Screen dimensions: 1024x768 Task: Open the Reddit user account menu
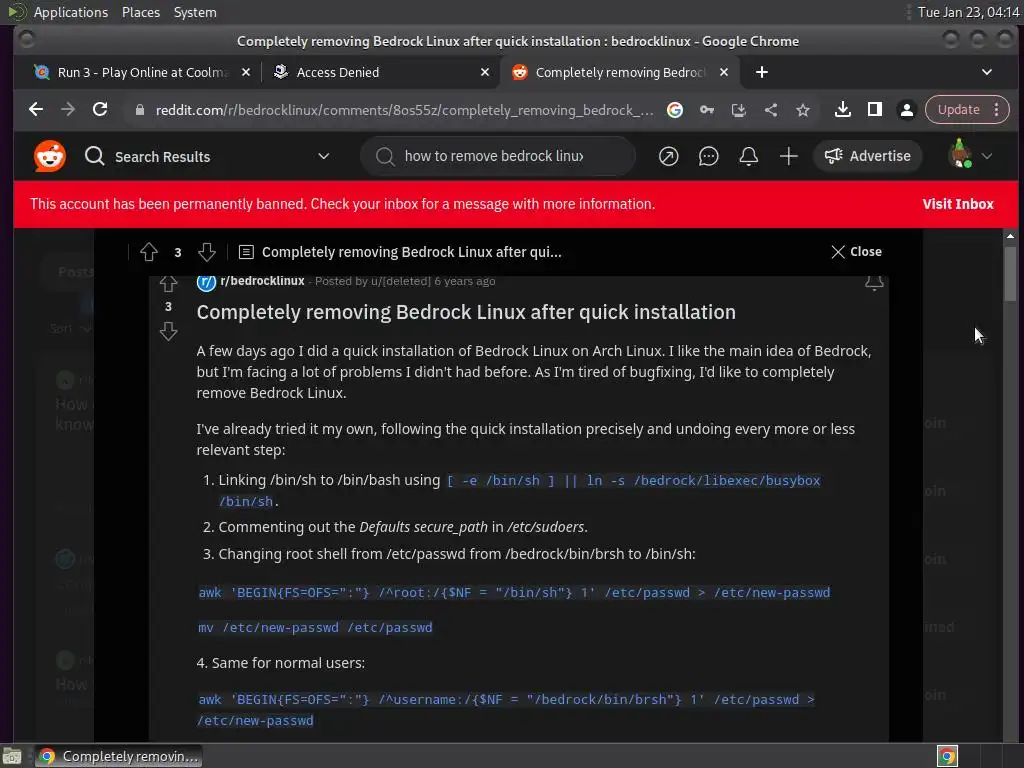point(970,155)
